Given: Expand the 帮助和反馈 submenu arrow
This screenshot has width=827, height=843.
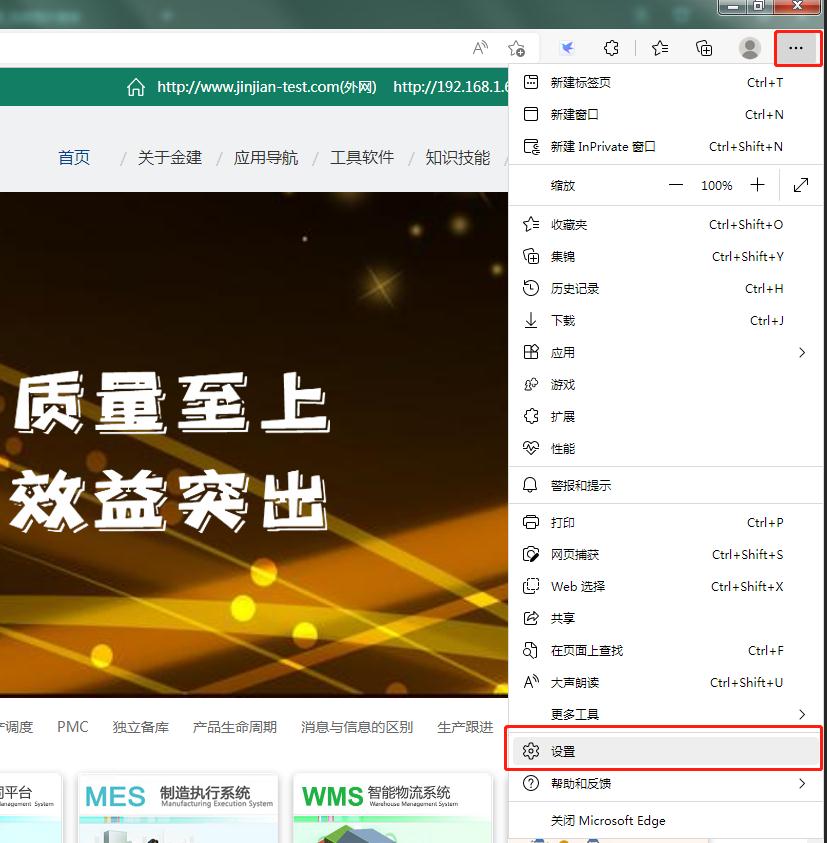Looking at the screenshot, I should click(802, 783).
